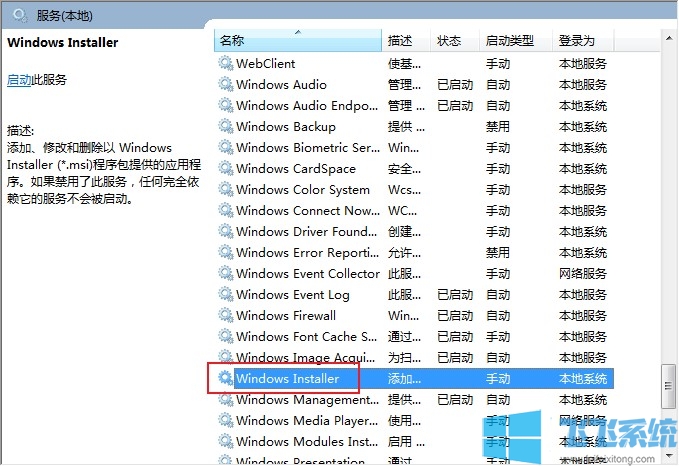Screen dimensions: 679x466
Task: Click 已启动 status of Windows Audio
Action: [455, 84]
